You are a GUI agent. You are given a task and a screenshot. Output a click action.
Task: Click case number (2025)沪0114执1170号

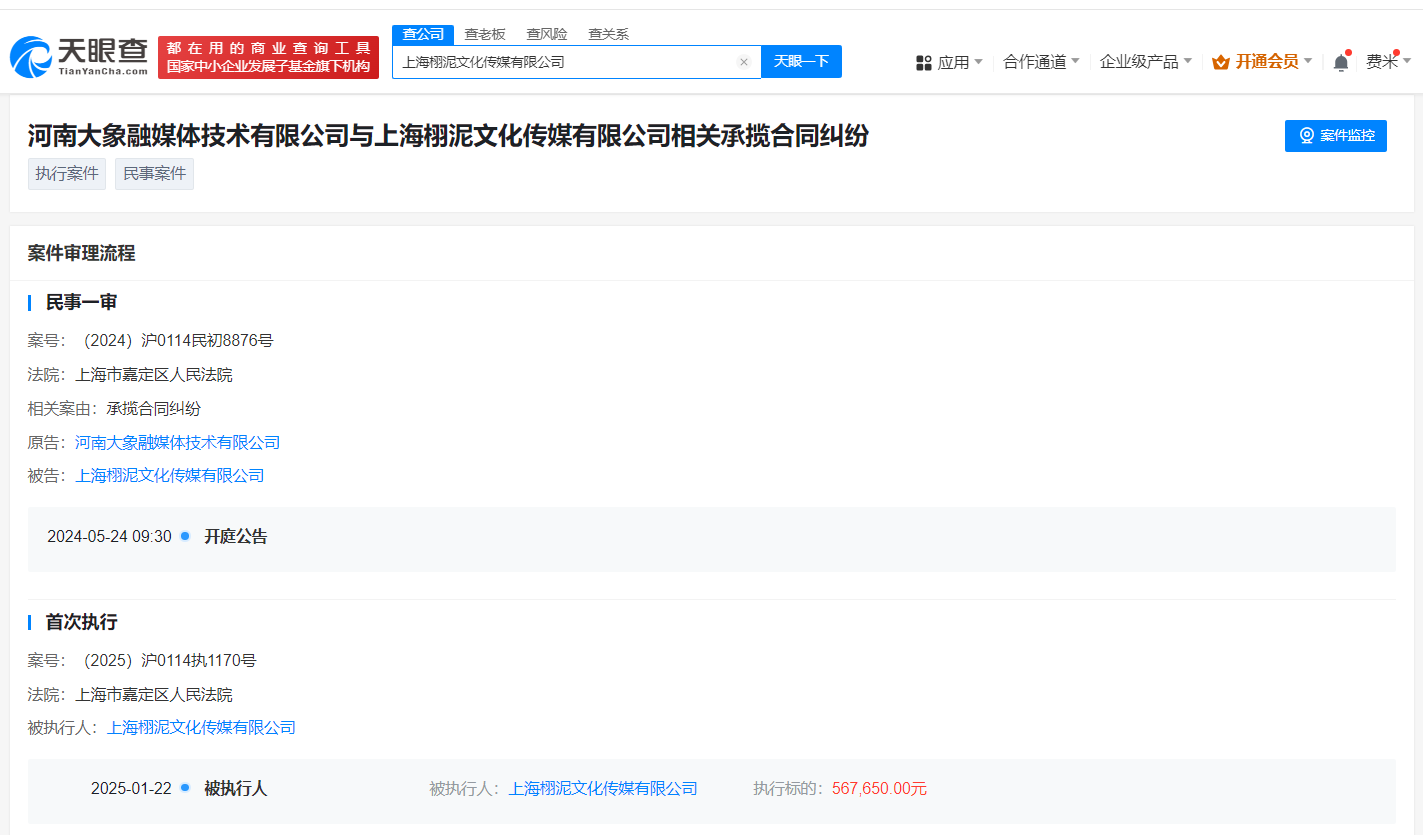tap(170, 661)
